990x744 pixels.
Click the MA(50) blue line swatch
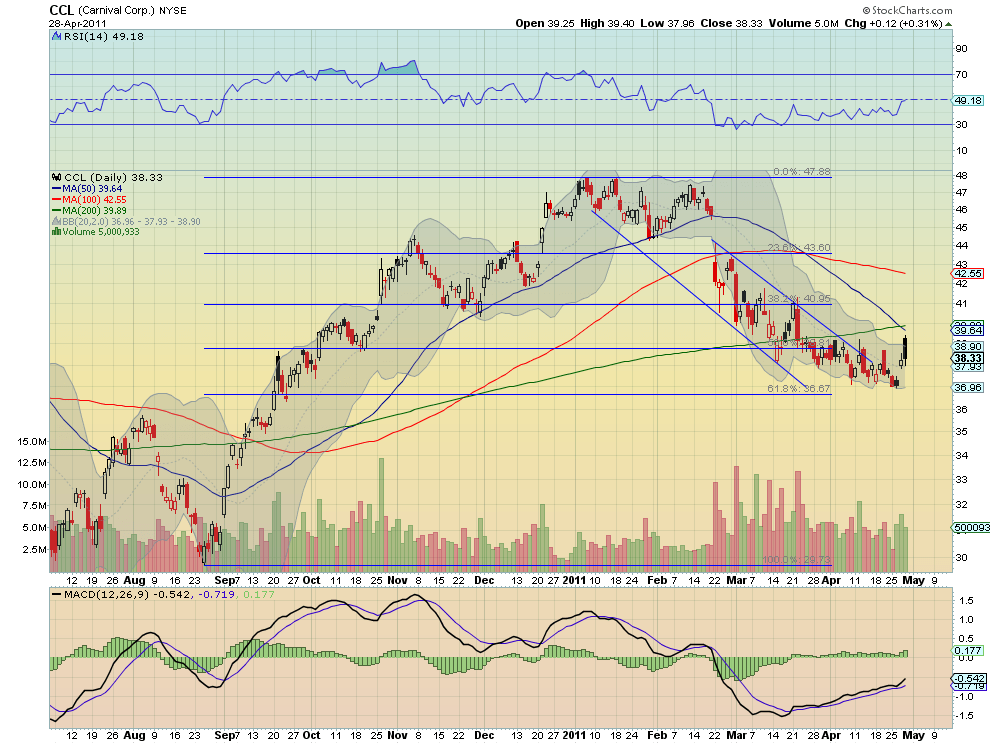coord(57,189)
